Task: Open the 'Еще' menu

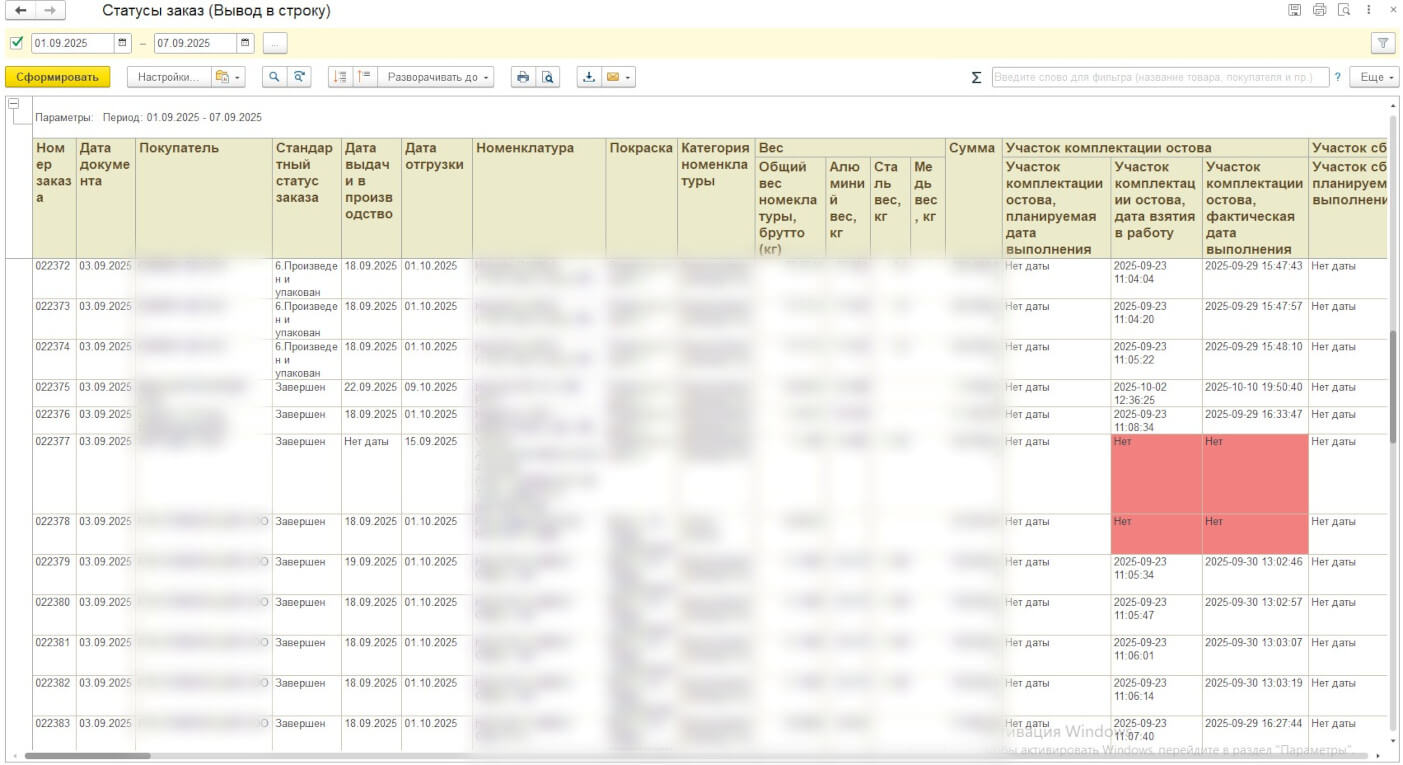Action: pos(1373,77)
